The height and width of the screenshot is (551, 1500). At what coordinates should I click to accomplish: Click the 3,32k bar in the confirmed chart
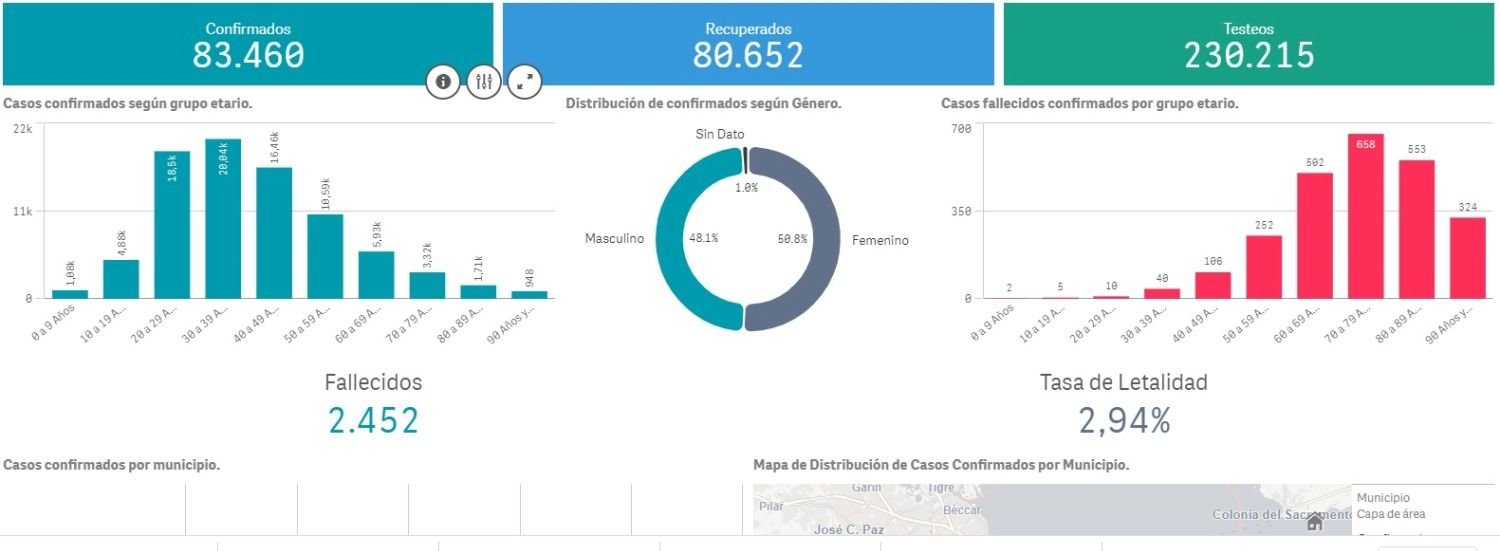click(427, 285)
